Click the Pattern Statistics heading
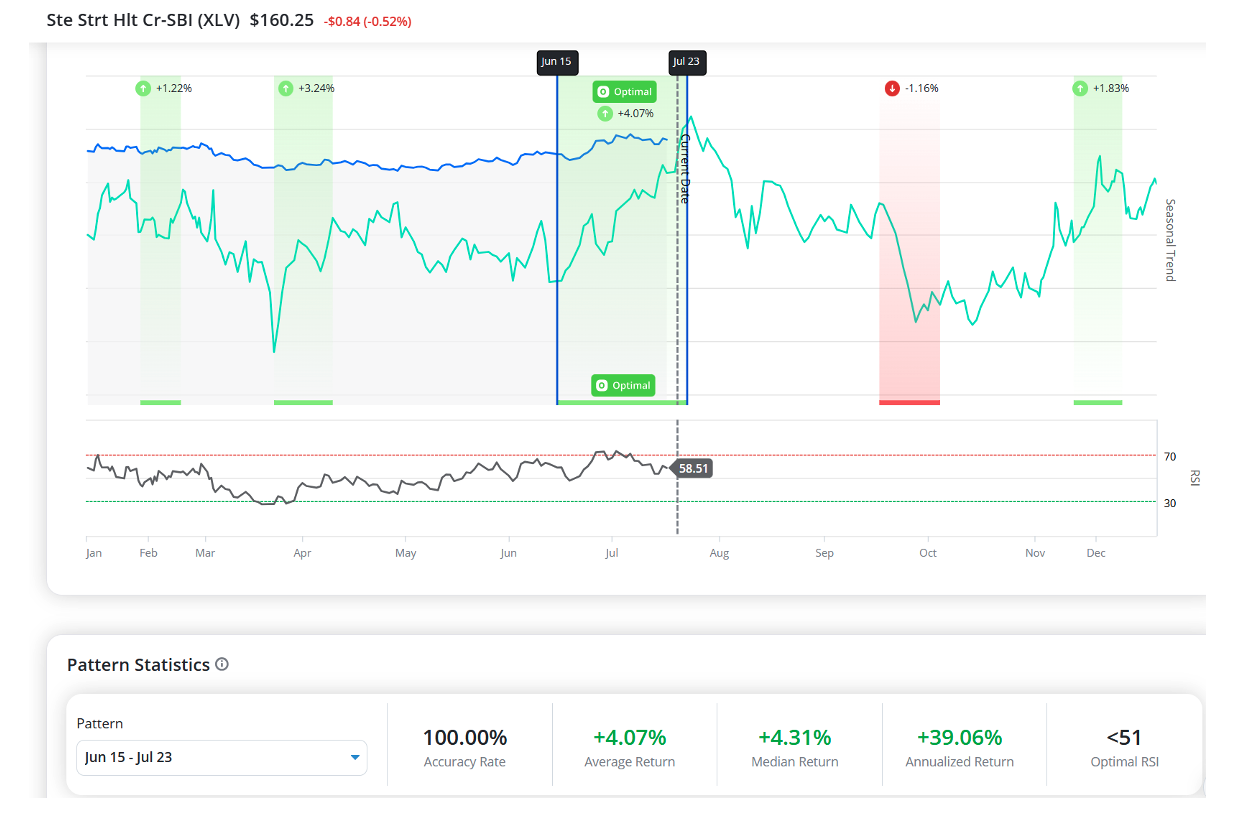The width and height of the screenshot is (1257, 828). point(138,665)
